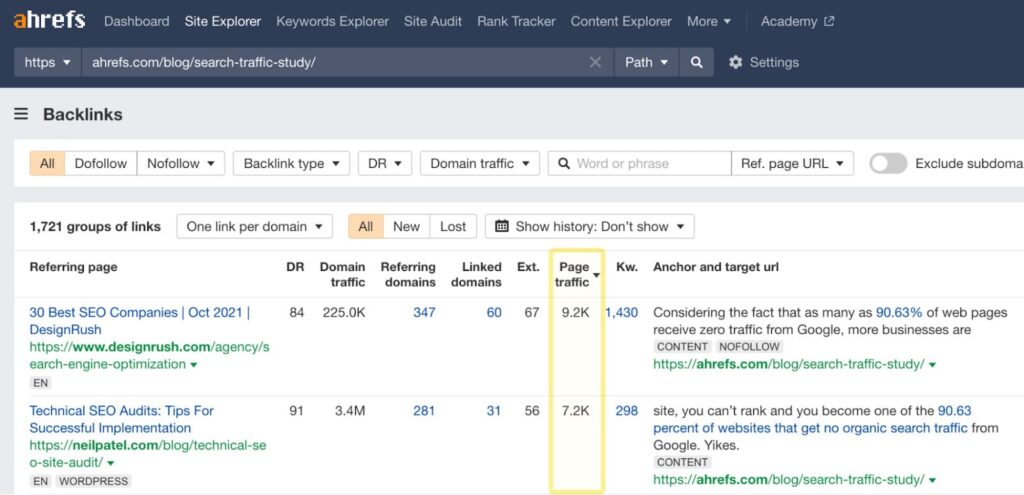Expand designrush.com referring URL caret

[x=193, y=365]
